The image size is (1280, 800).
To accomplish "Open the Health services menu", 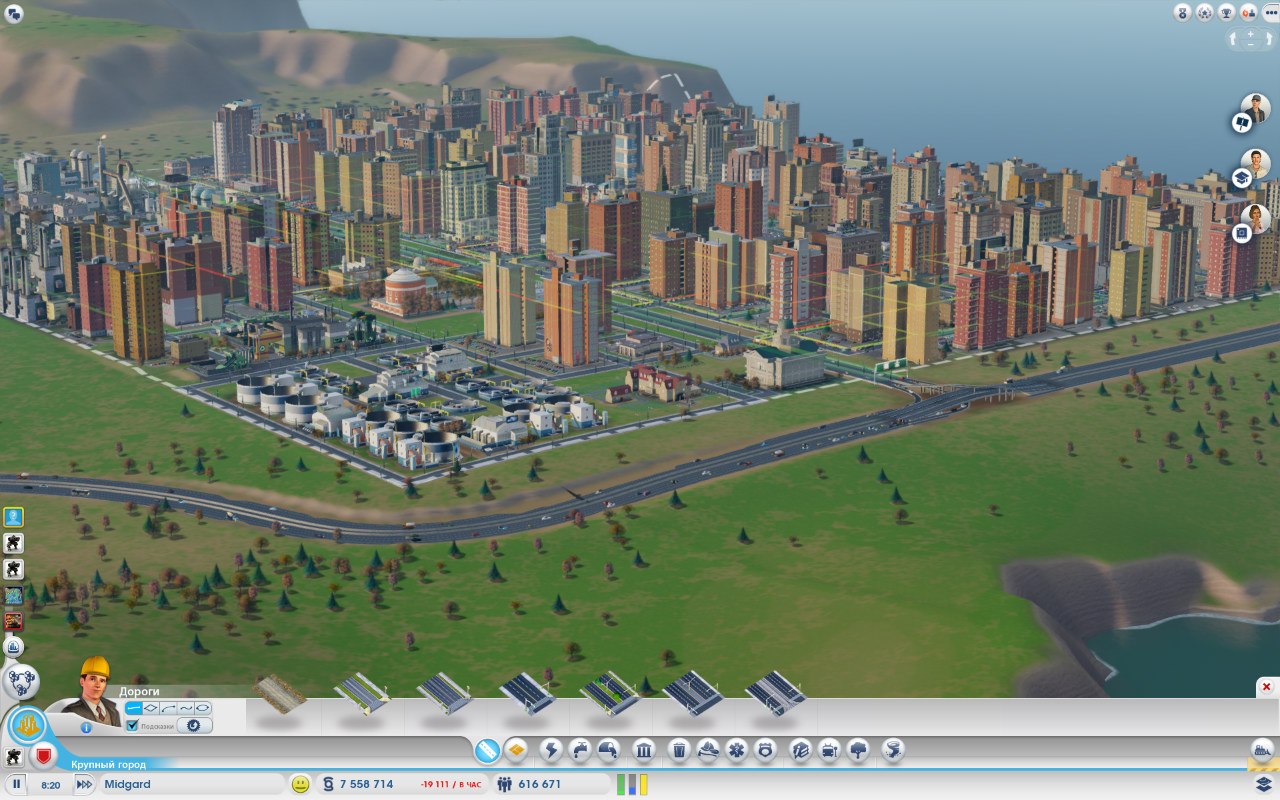I will 736,749.
